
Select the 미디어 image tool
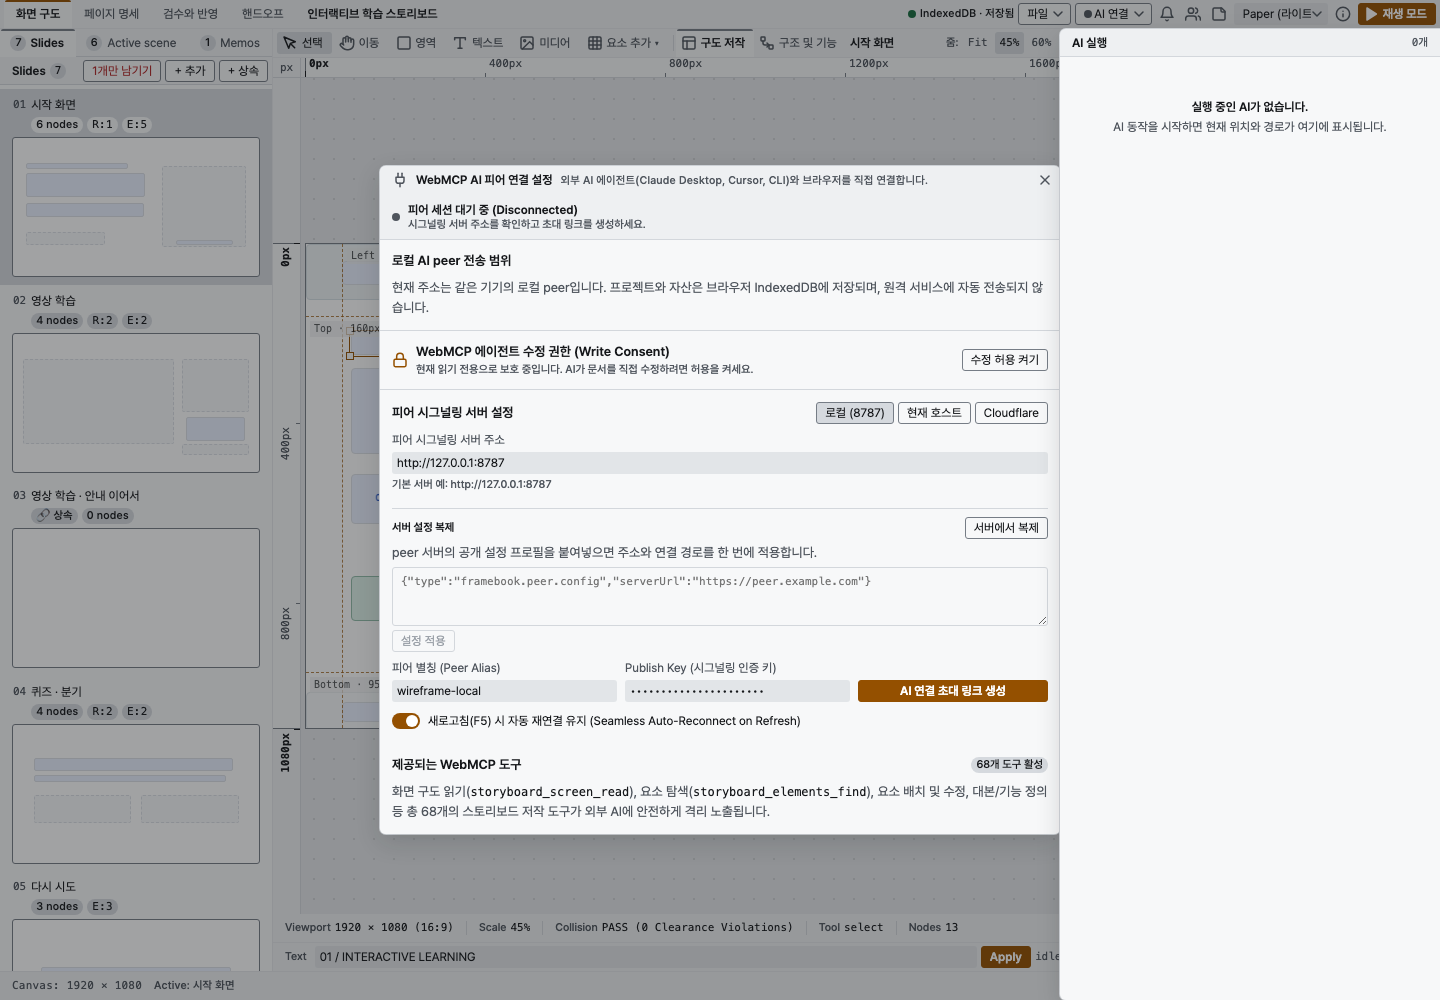545,43
